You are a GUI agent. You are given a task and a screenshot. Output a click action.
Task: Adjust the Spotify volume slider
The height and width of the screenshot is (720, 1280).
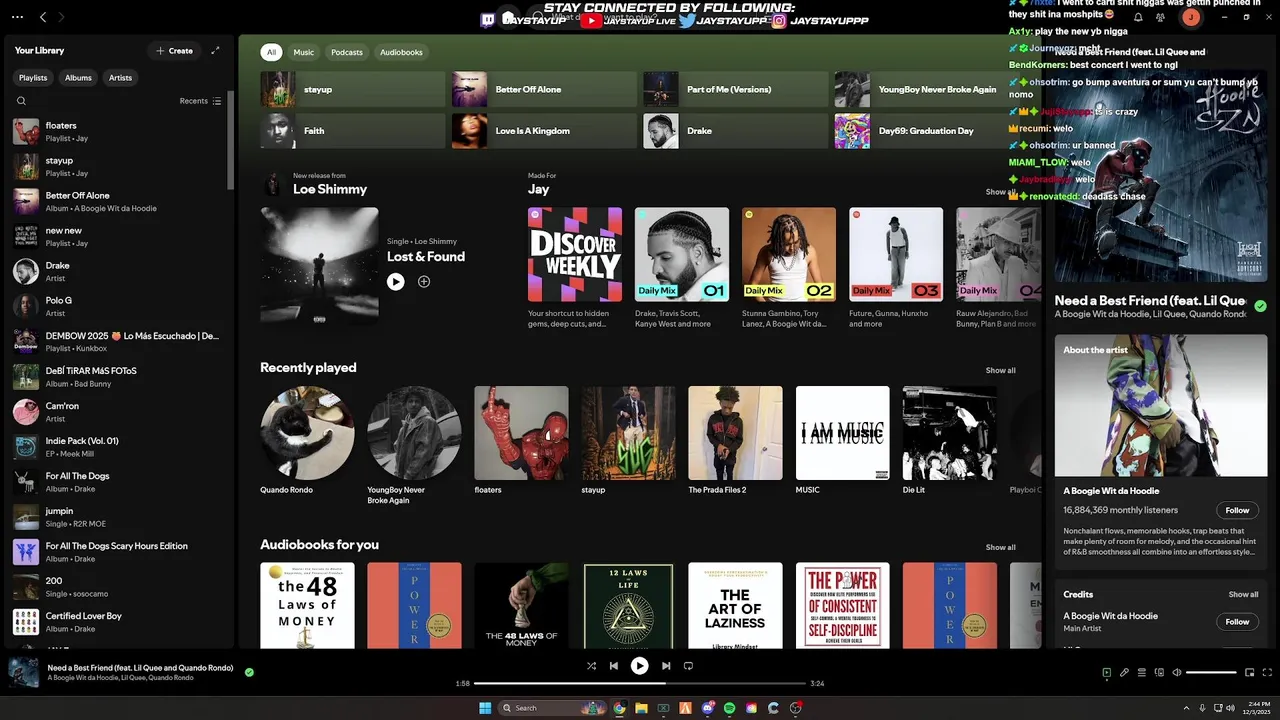click(1211, 673)
